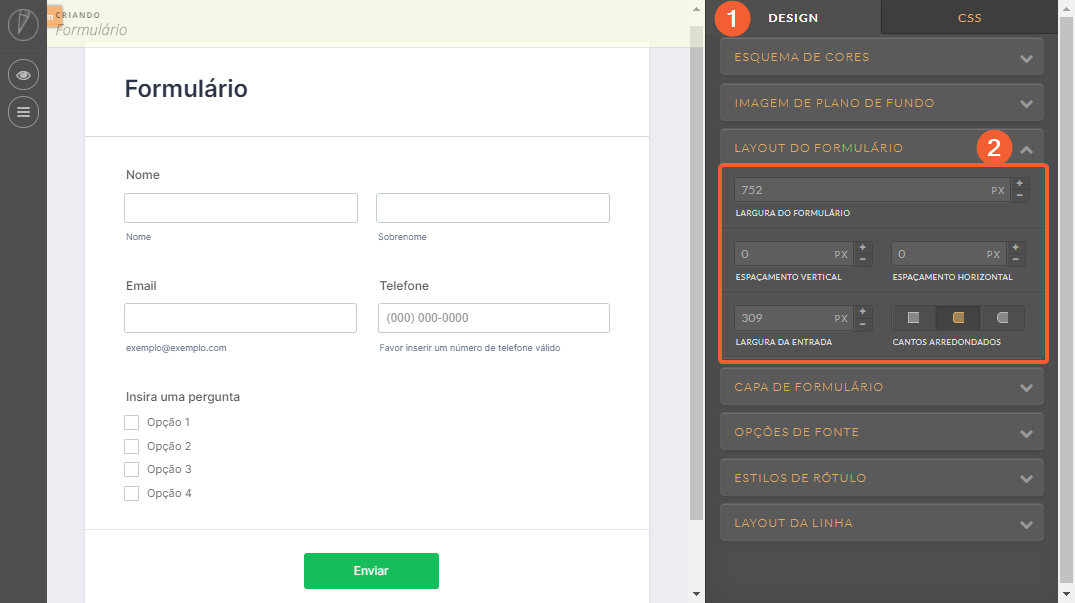
Task: Check the Opção 1 checkbox
Action: [131, 422]
